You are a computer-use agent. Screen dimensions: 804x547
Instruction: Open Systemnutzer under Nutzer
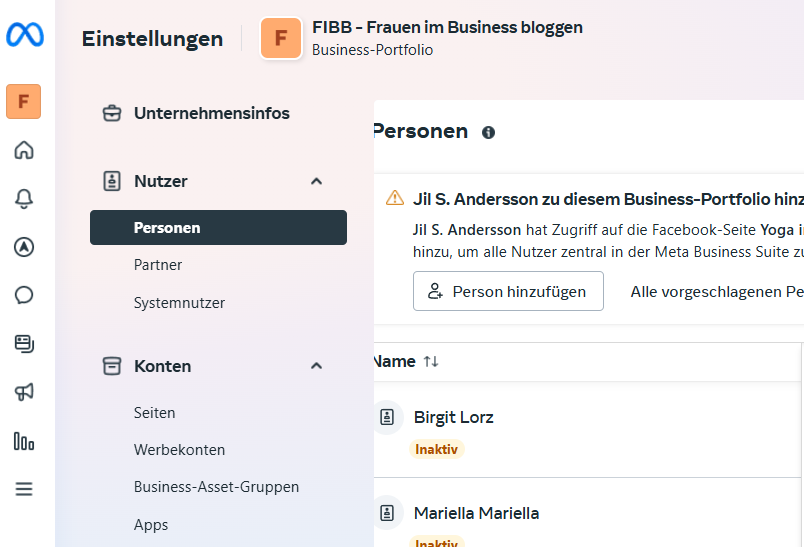pos(179,303)
